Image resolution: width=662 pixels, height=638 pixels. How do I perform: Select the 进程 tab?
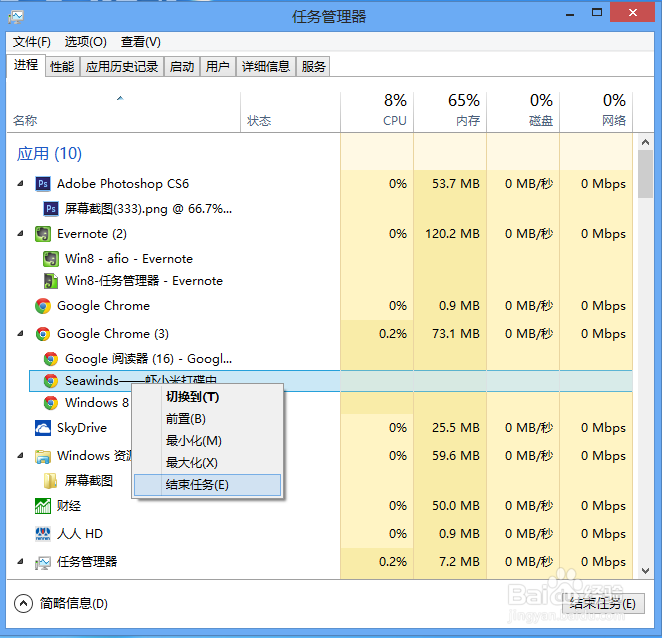[26, 65]
